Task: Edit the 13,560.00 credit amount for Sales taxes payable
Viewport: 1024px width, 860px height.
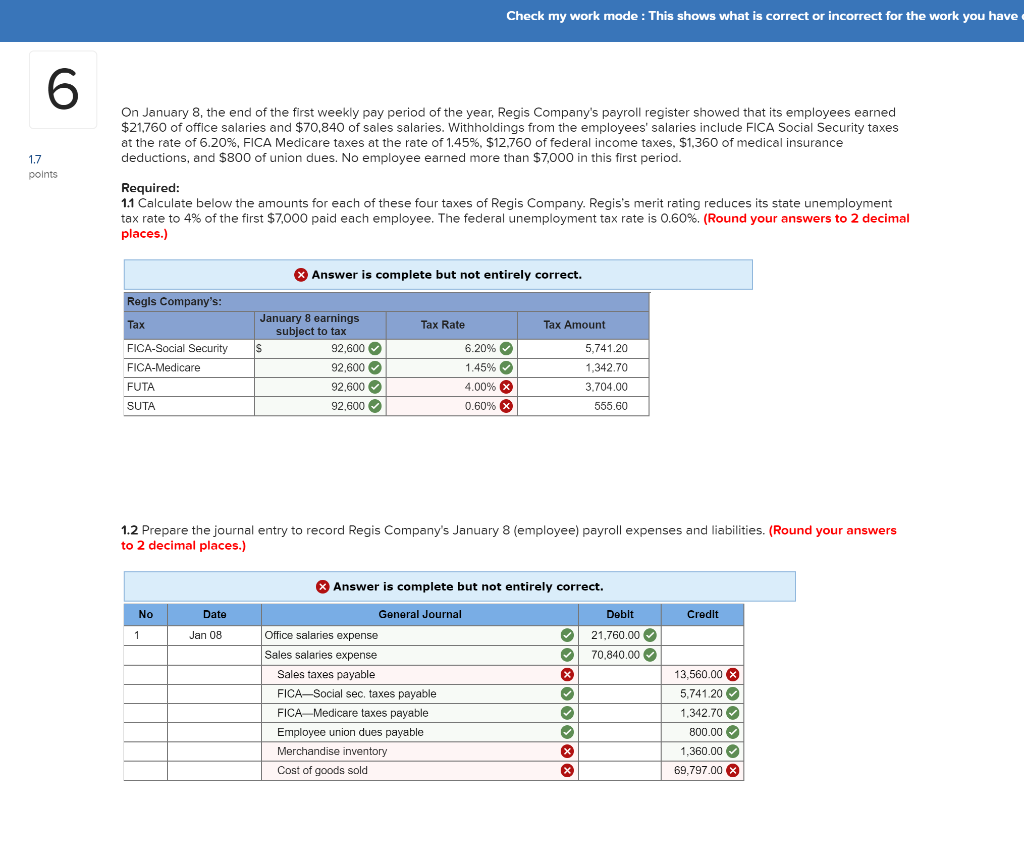Action: (700, 674)
